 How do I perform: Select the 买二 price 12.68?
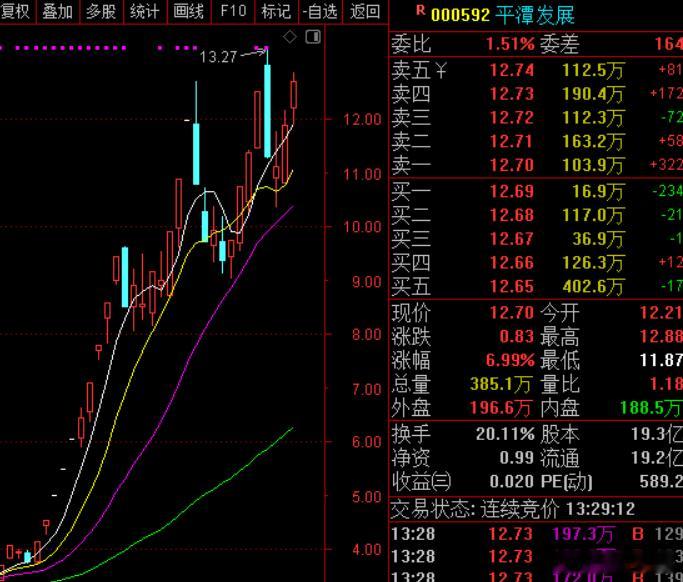[512, 215]
